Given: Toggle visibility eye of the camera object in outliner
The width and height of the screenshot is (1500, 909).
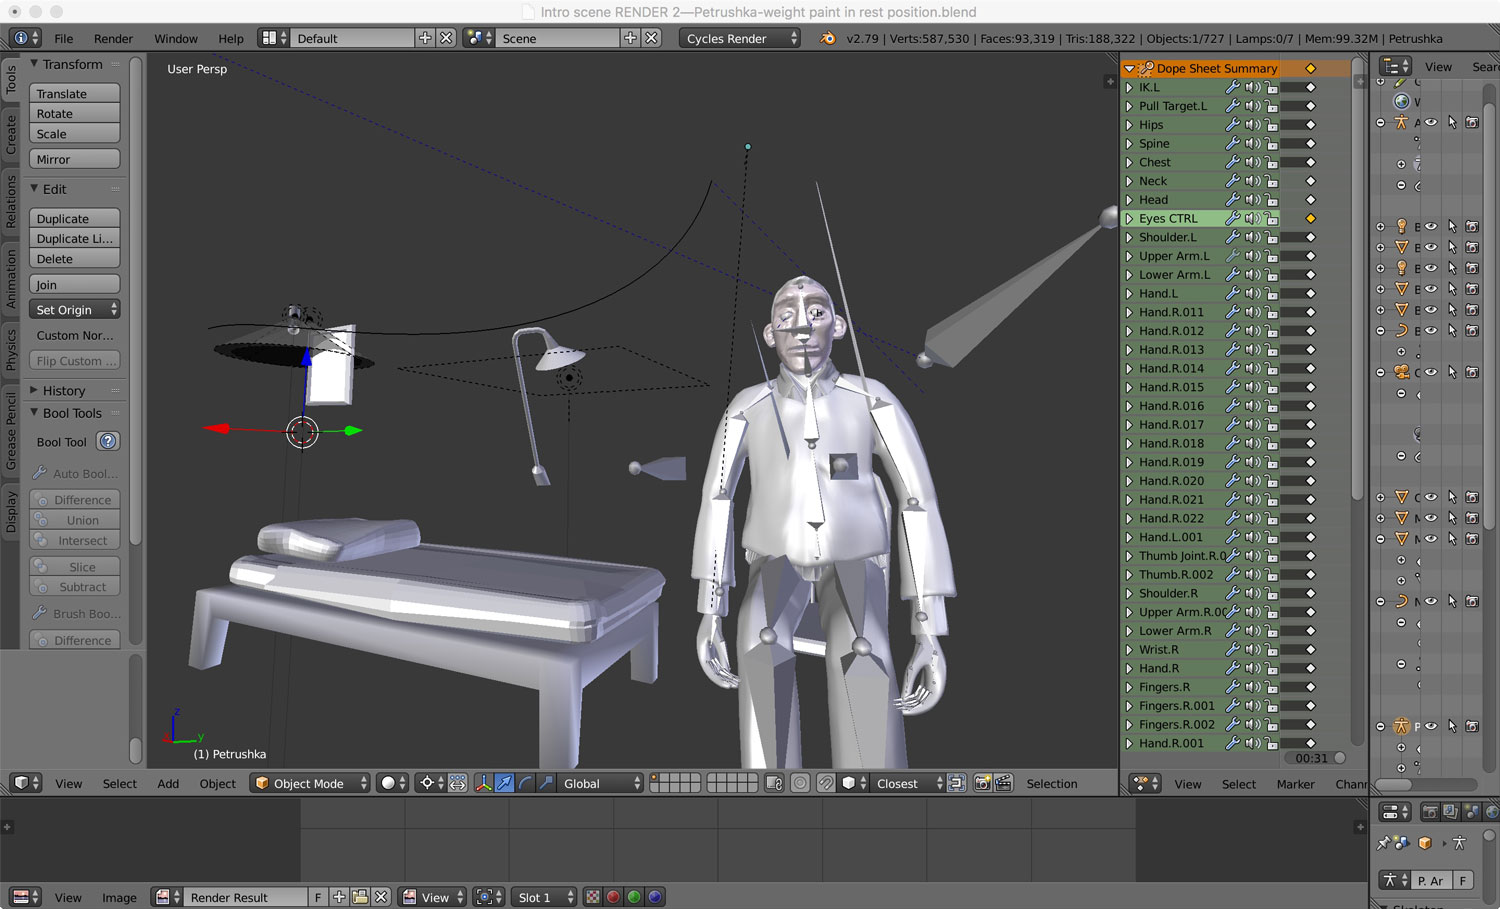Looking at the screenshot, I should (x=1431, y=372).
